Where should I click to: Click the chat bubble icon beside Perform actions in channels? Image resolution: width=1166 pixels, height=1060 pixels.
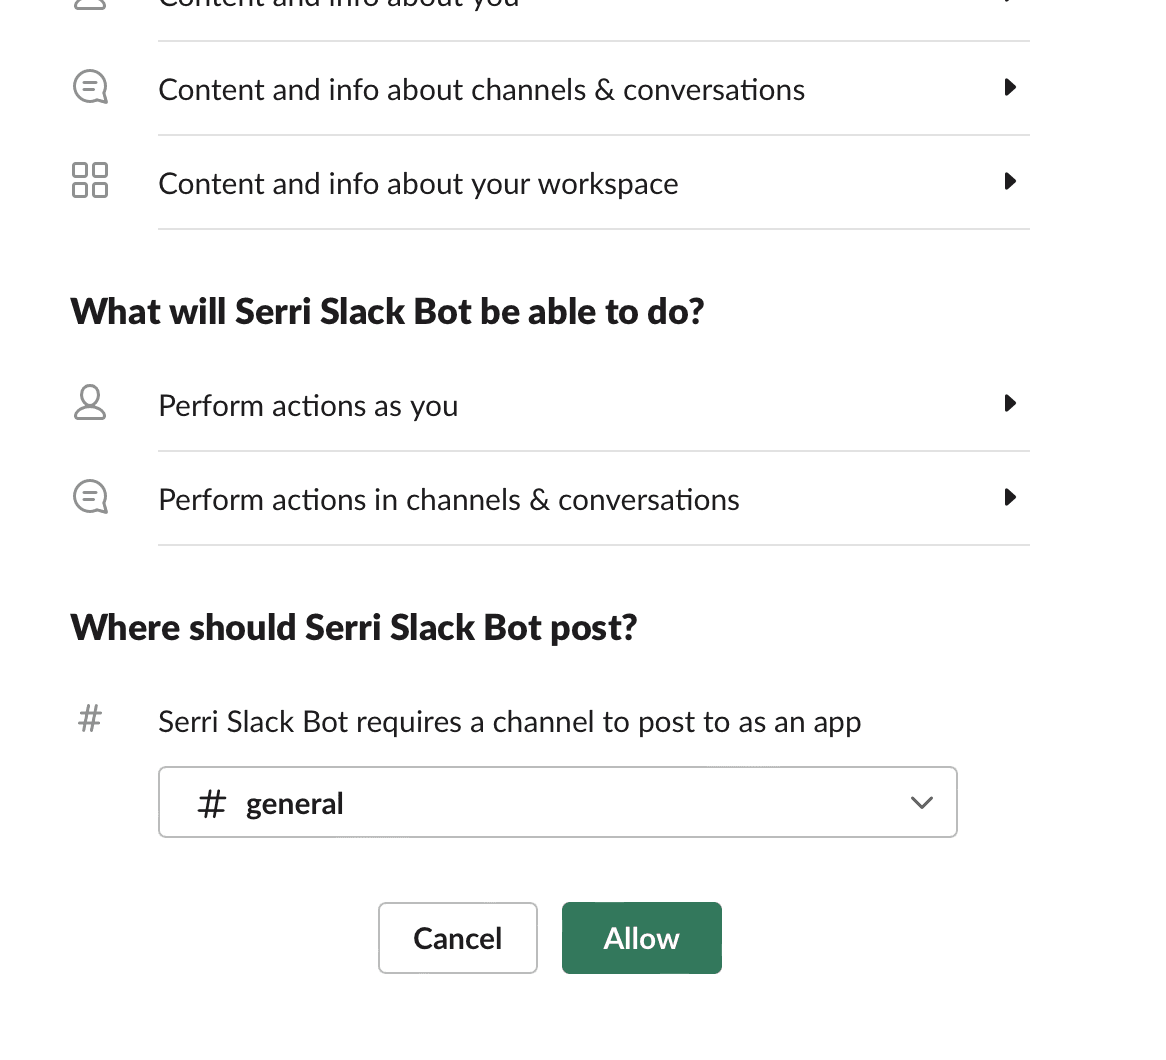(x=90, y=497)
